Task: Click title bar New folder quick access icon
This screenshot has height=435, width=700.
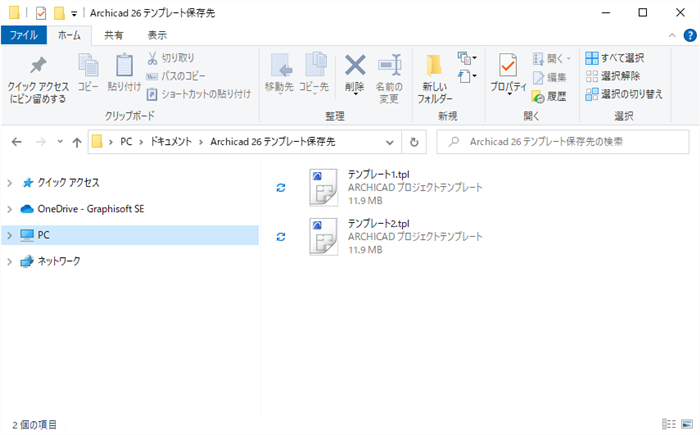Action: point(59,13)
